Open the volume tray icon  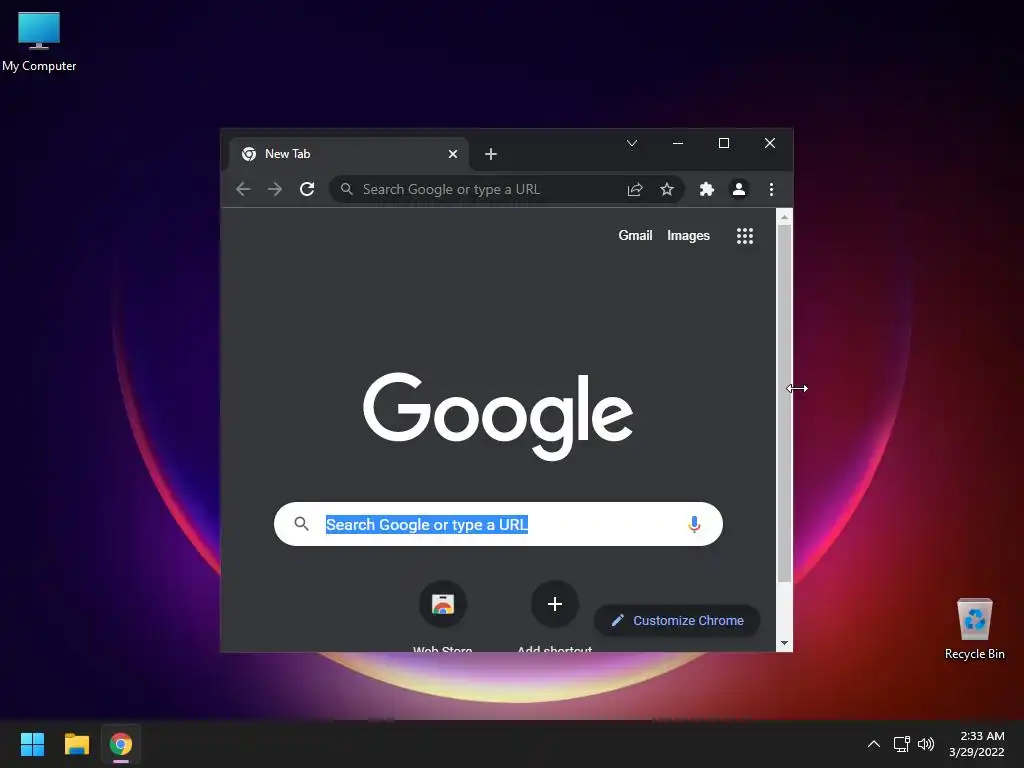pos(926,744)
